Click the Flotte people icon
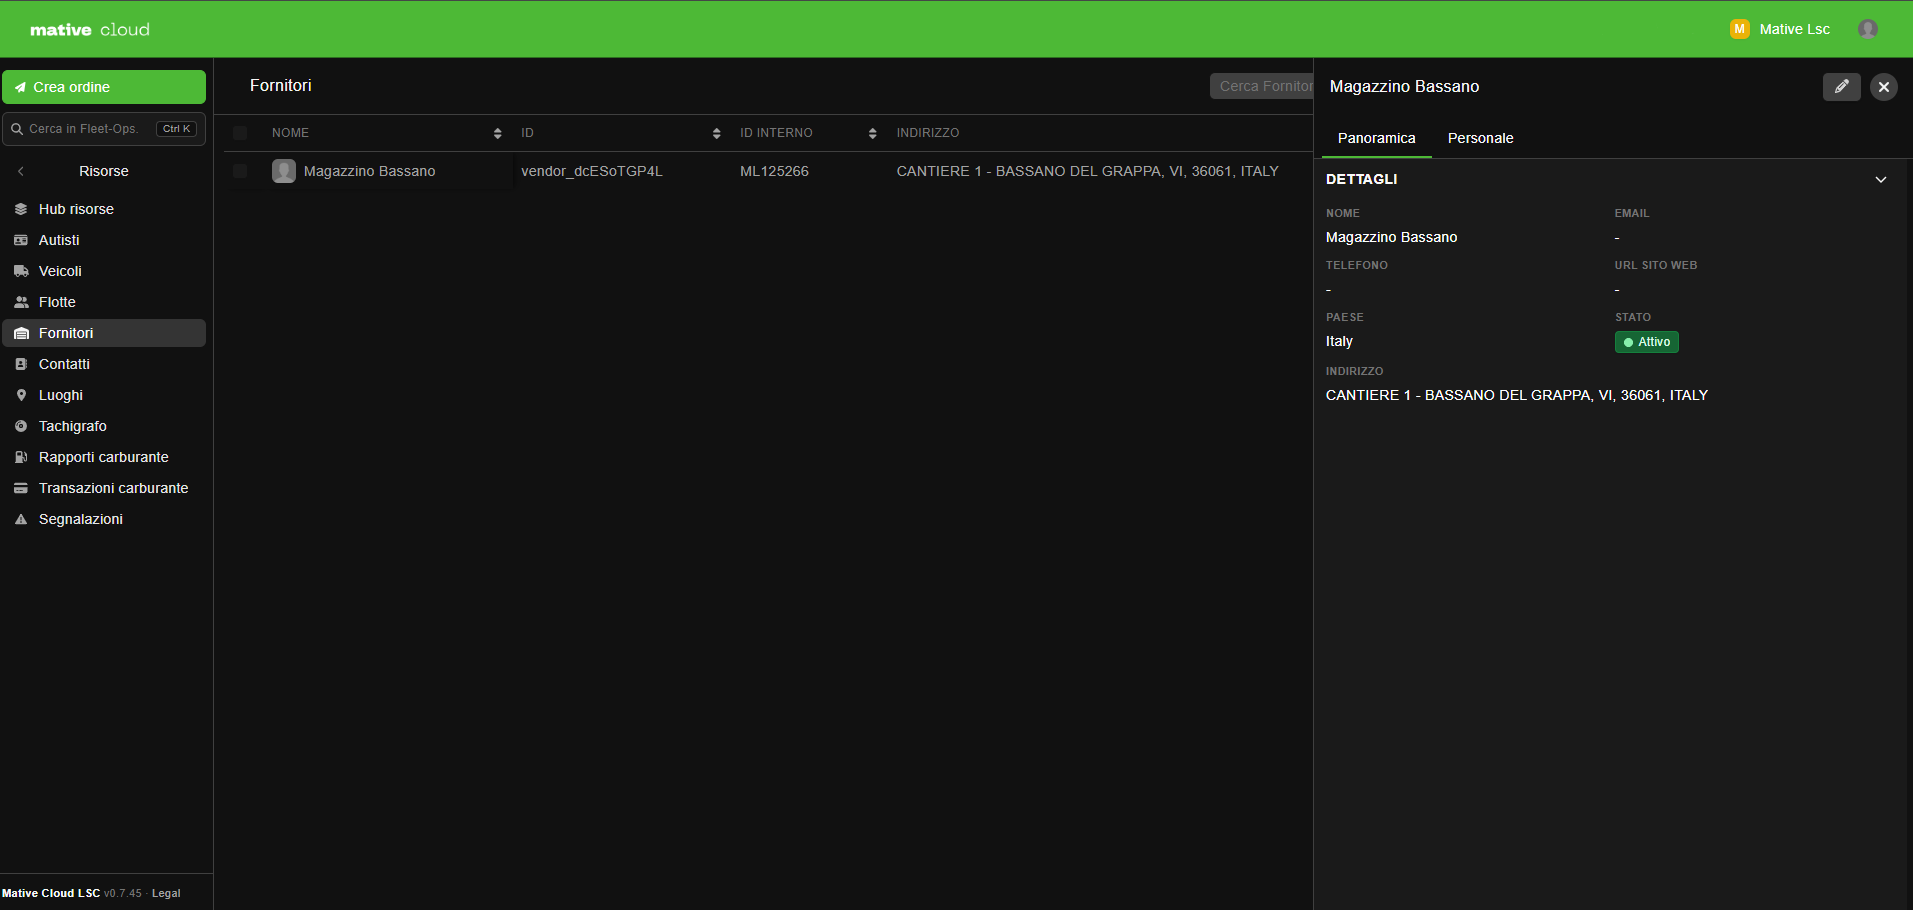The height and width of the screenshot is (910, 1913). tap(21, 302)
